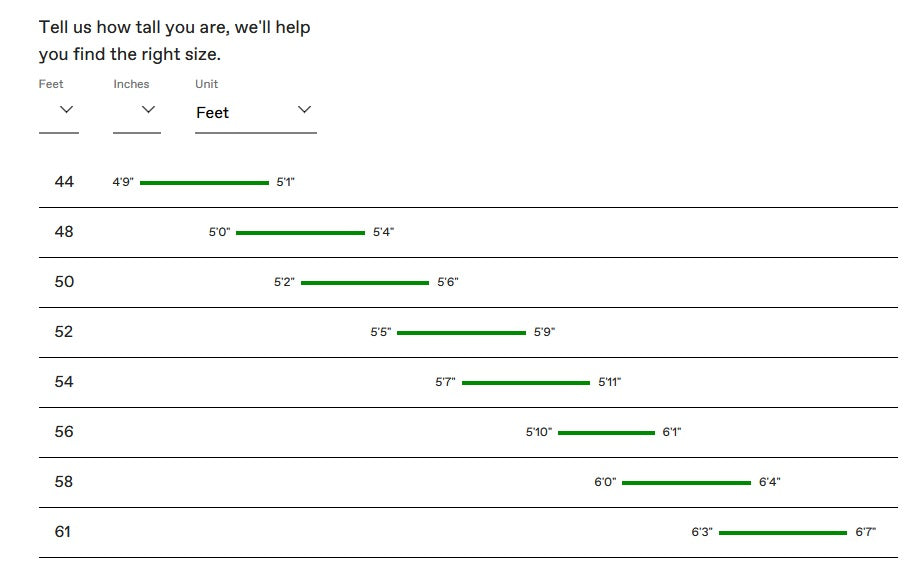Click the green bar in the size 61 row

[783, 533]
